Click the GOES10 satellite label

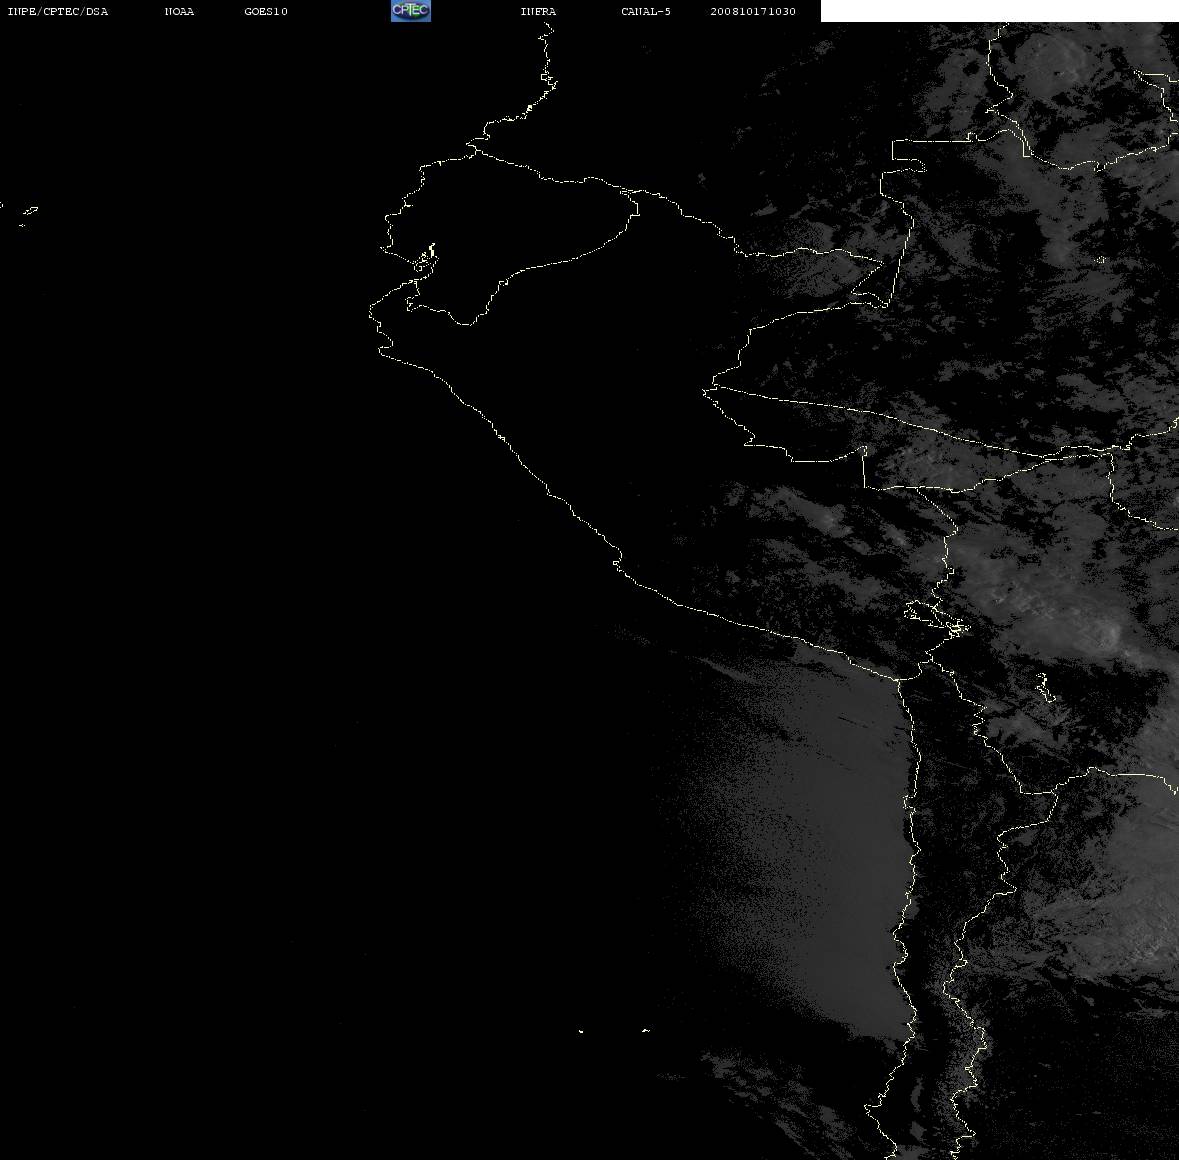266,11
